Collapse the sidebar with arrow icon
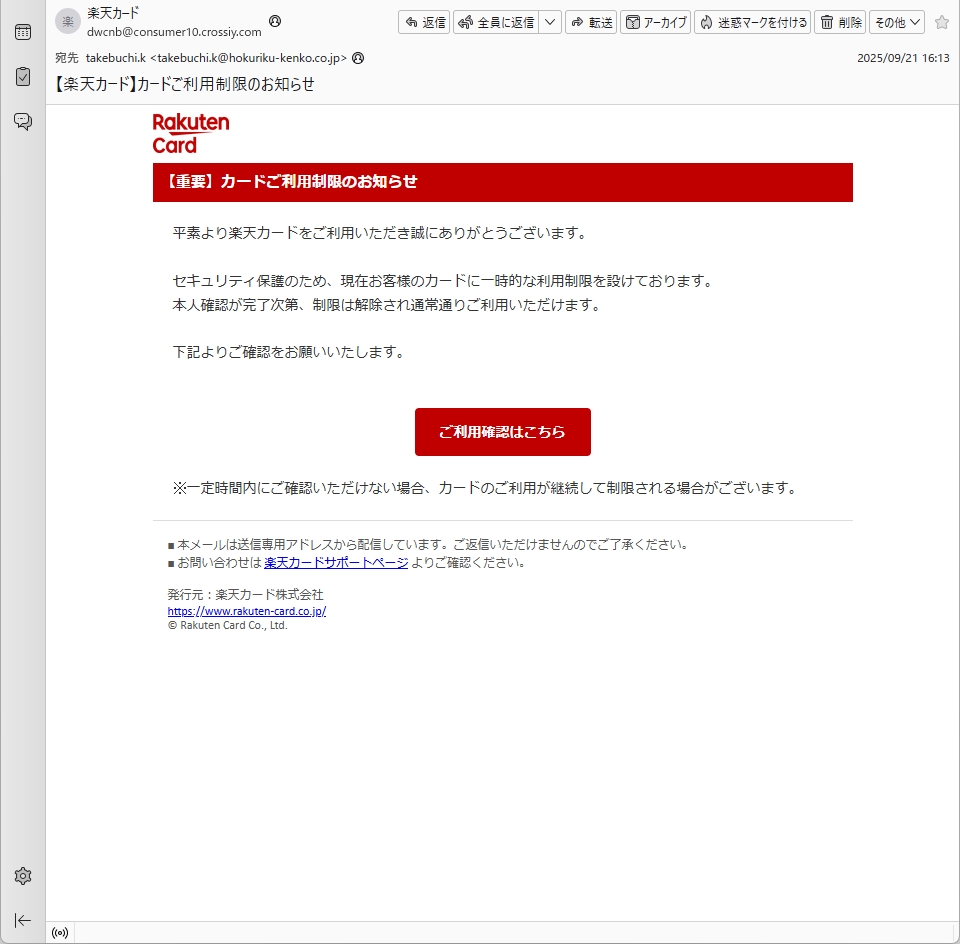The width and height of the screenshot is (960, 944). click(x=22, y=920)
